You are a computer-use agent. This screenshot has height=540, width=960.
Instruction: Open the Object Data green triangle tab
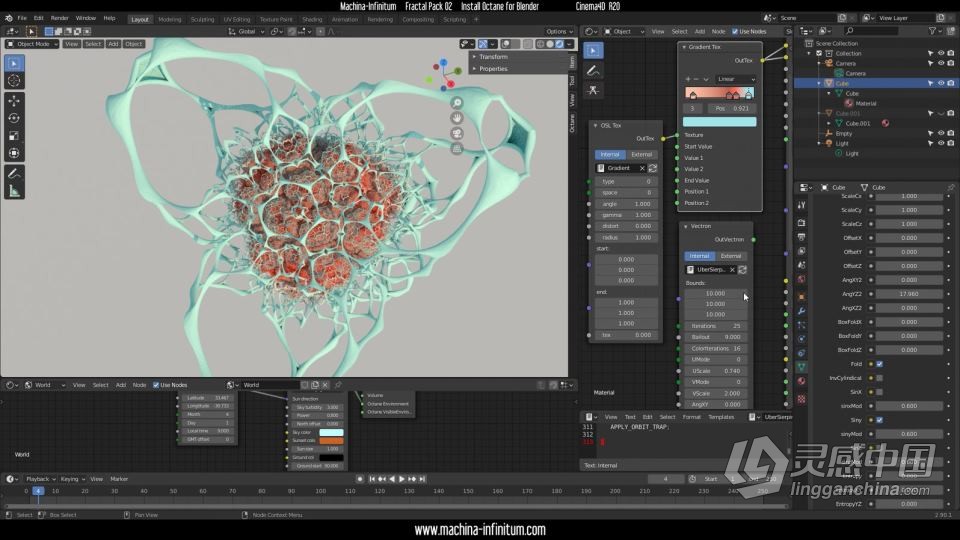point(801,366)
